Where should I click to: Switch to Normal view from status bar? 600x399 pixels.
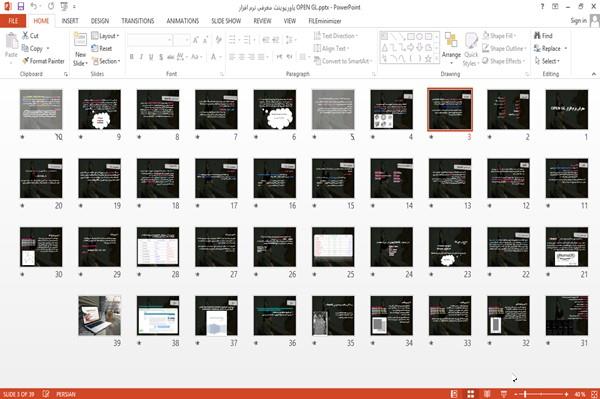(x=454, y=394)
